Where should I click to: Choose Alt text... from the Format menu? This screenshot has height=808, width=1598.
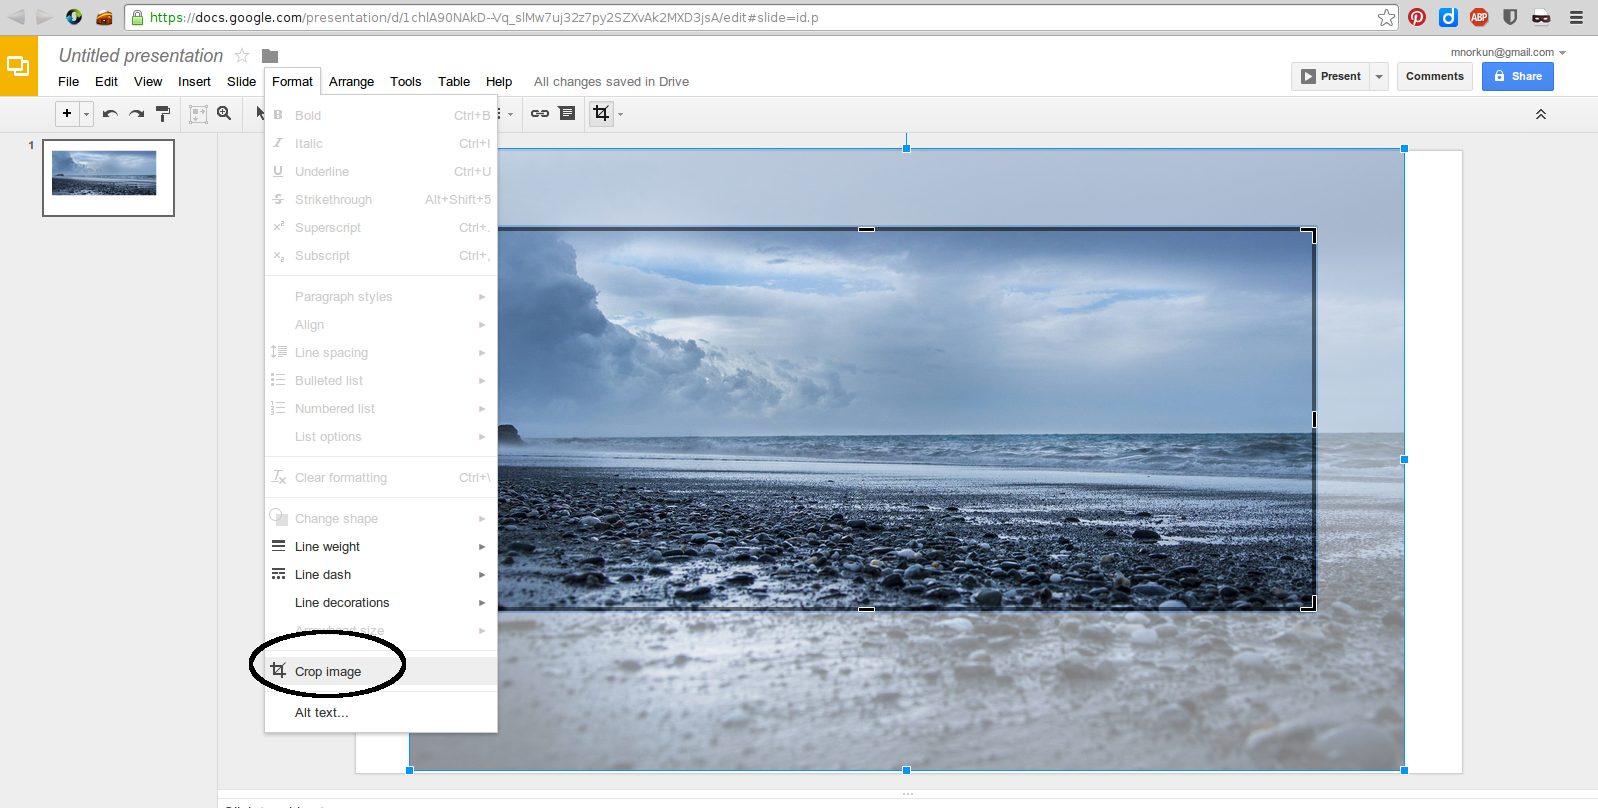pos(381,713)
